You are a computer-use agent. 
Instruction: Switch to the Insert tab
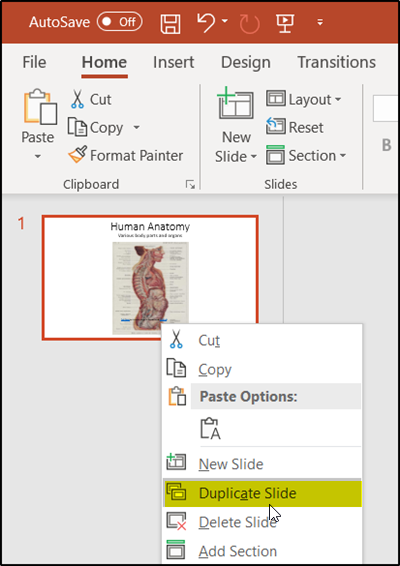click(x=174, y=62)
